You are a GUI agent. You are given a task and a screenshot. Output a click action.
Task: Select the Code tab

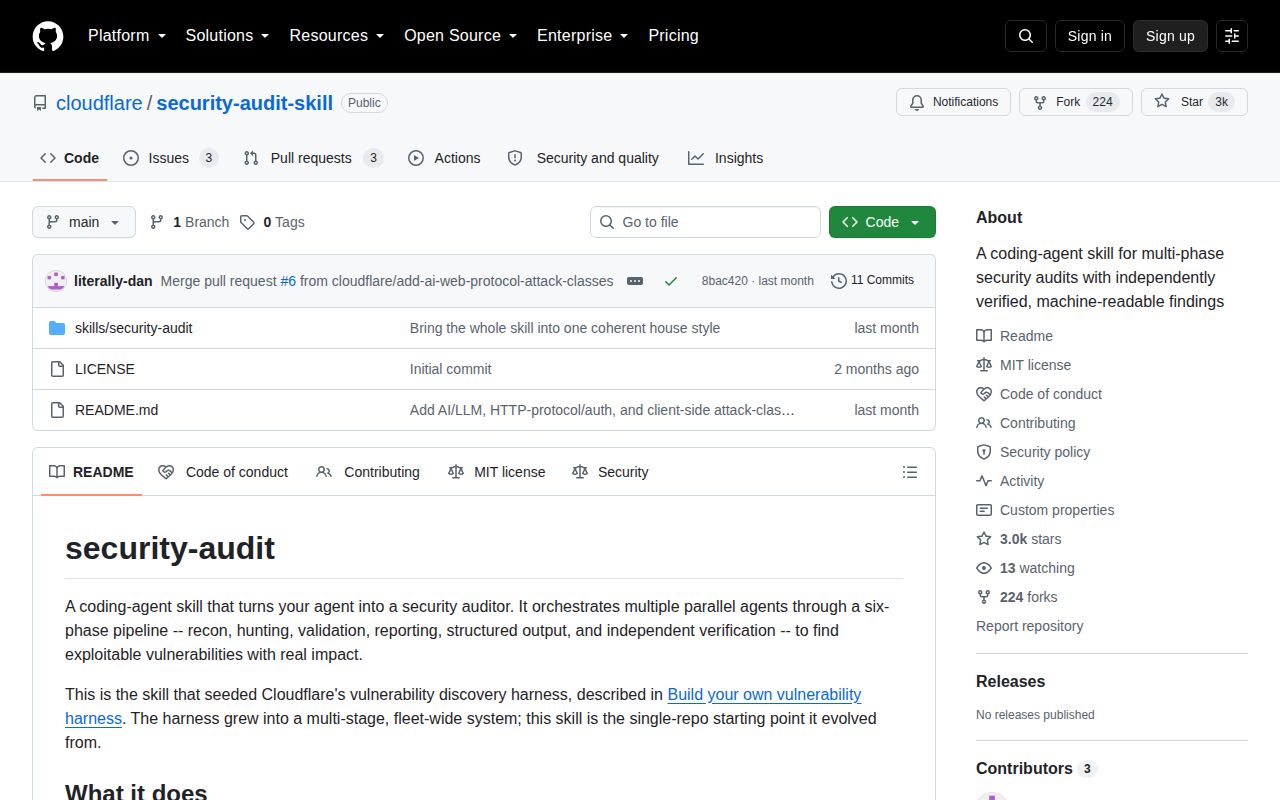pos(69,158)
